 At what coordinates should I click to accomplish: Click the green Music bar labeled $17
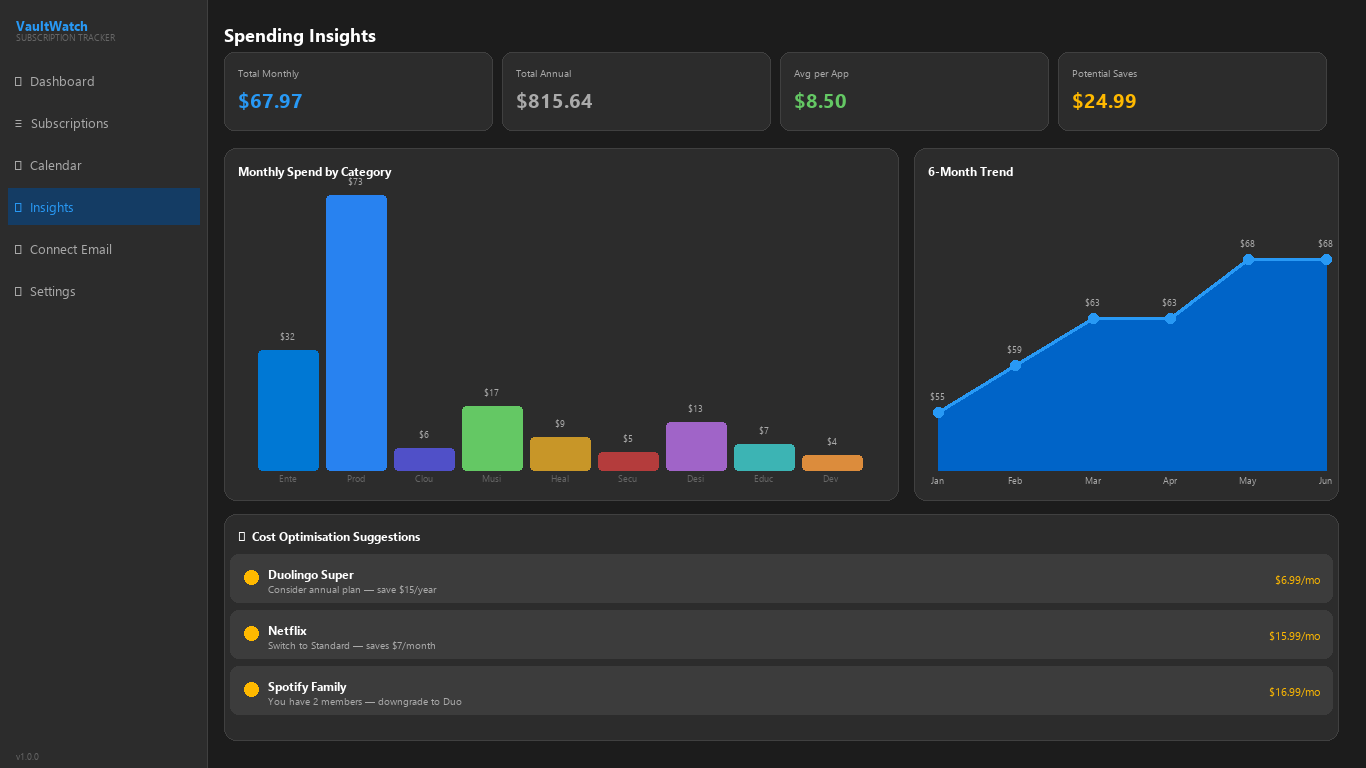492,438
